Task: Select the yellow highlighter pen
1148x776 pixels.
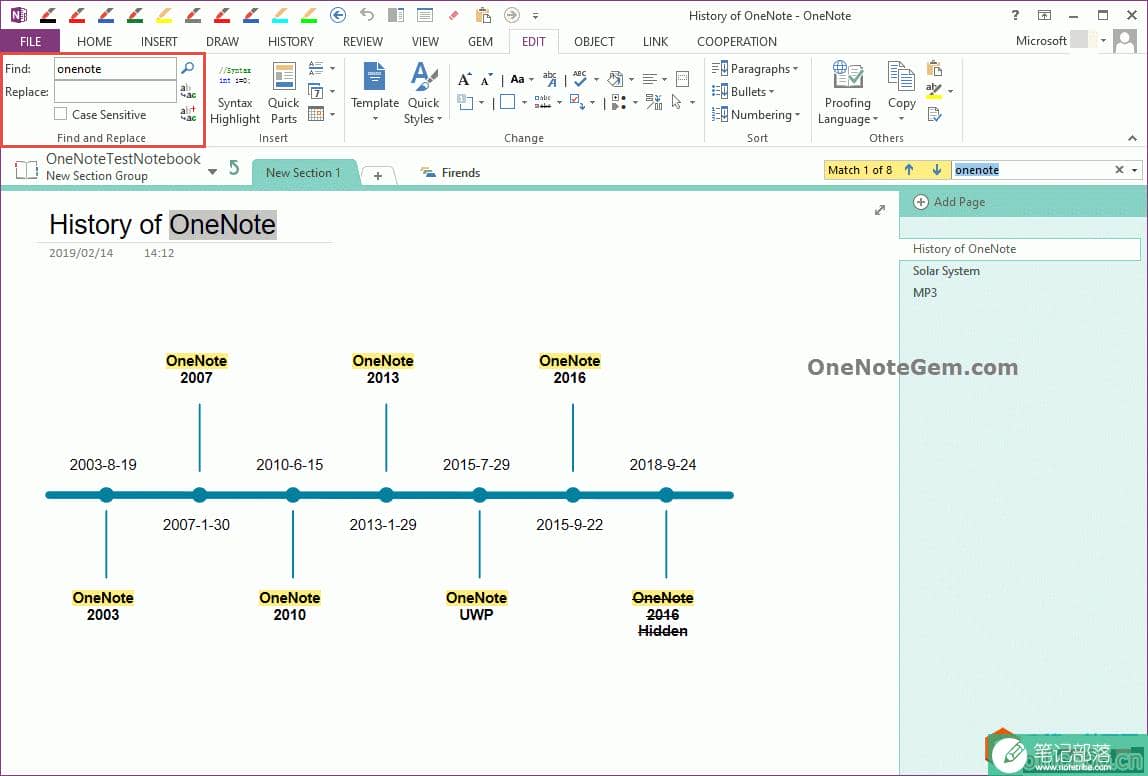Action: [x=164, y=15]
